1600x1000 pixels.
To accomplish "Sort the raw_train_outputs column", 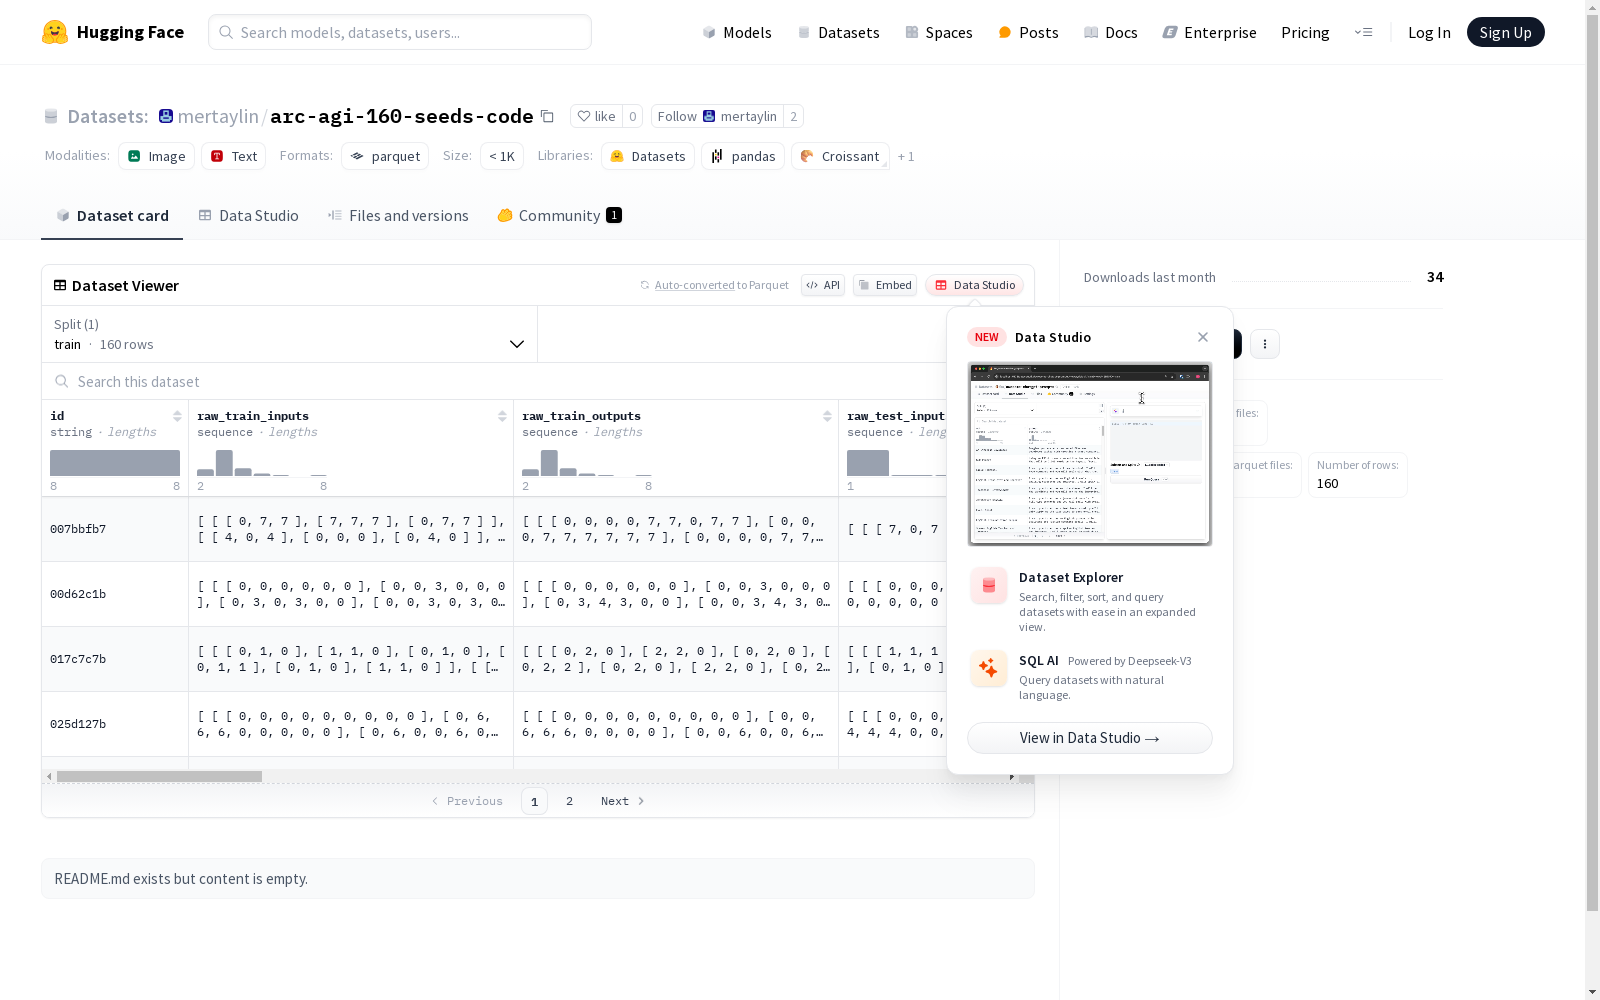I will (827, 416).
